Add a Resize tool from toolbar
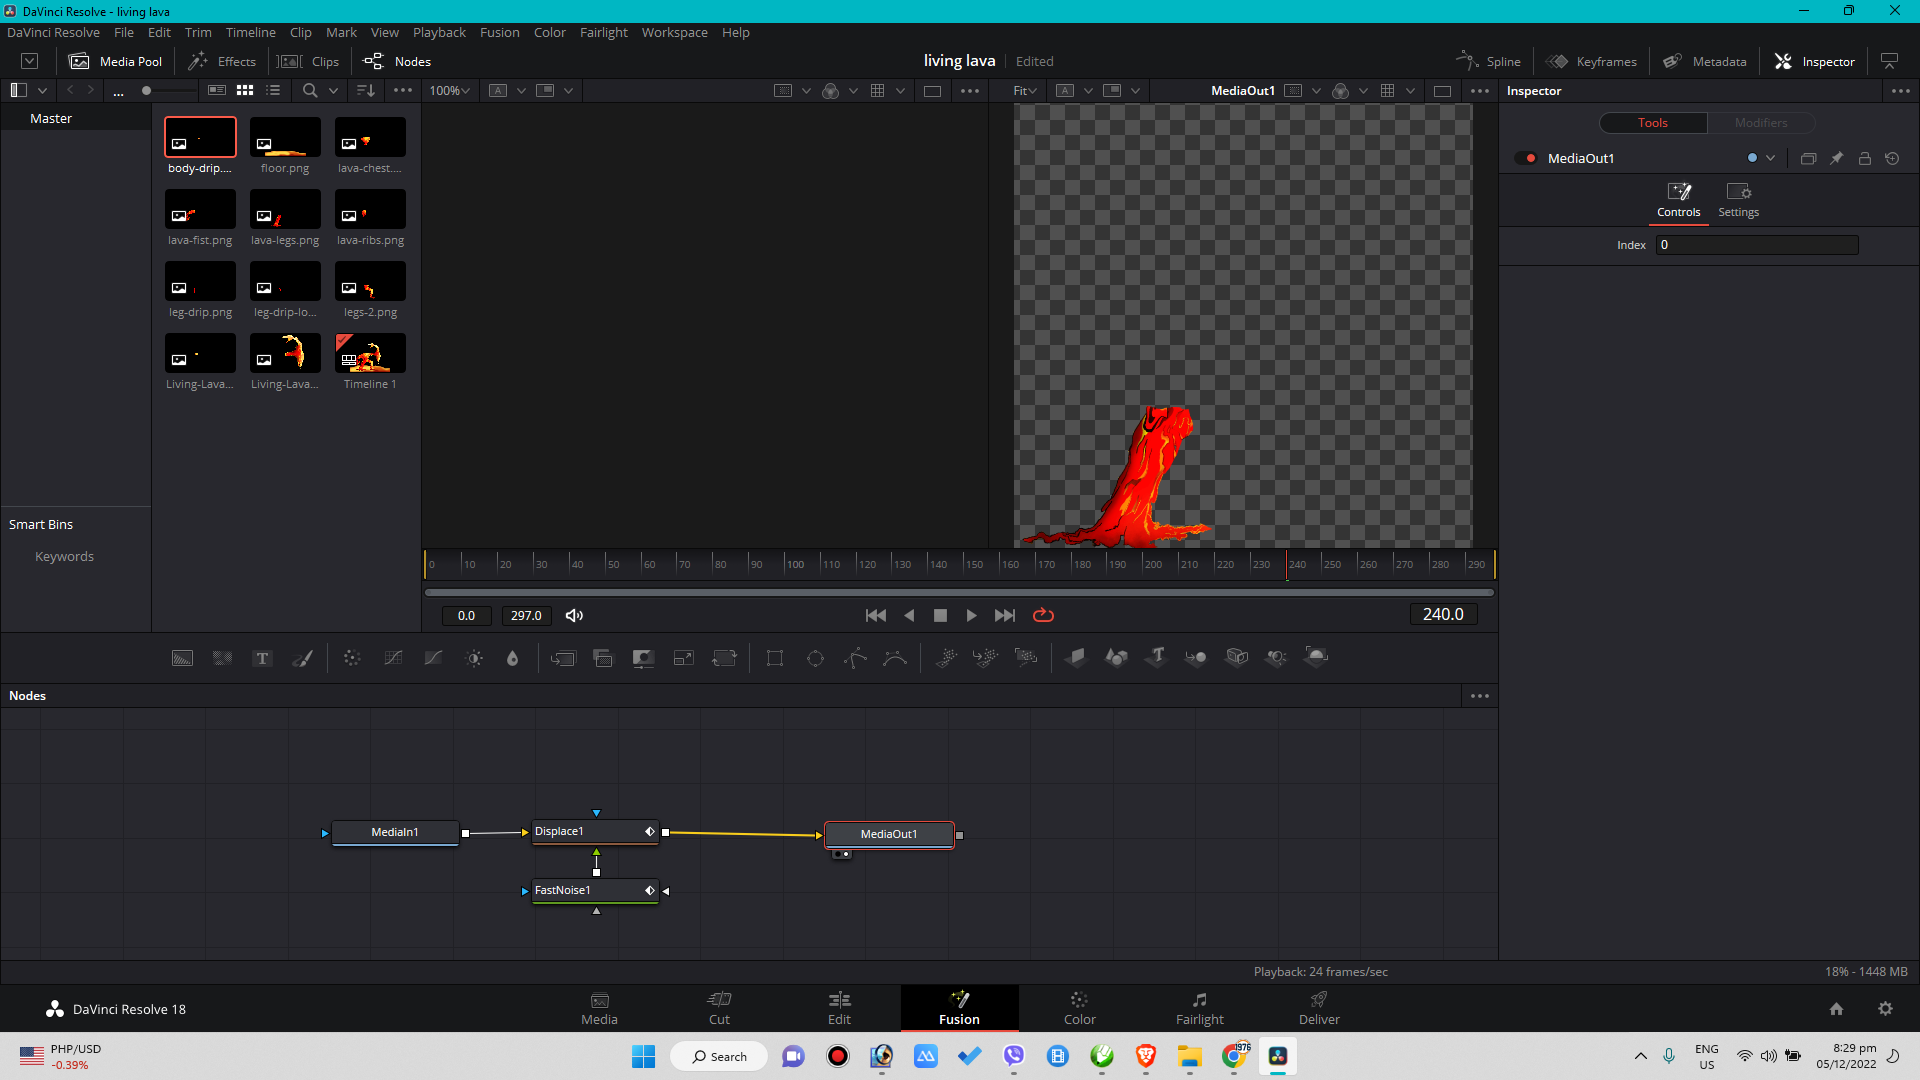This screenshot has height=1080, width=1920. coord(684,658)
